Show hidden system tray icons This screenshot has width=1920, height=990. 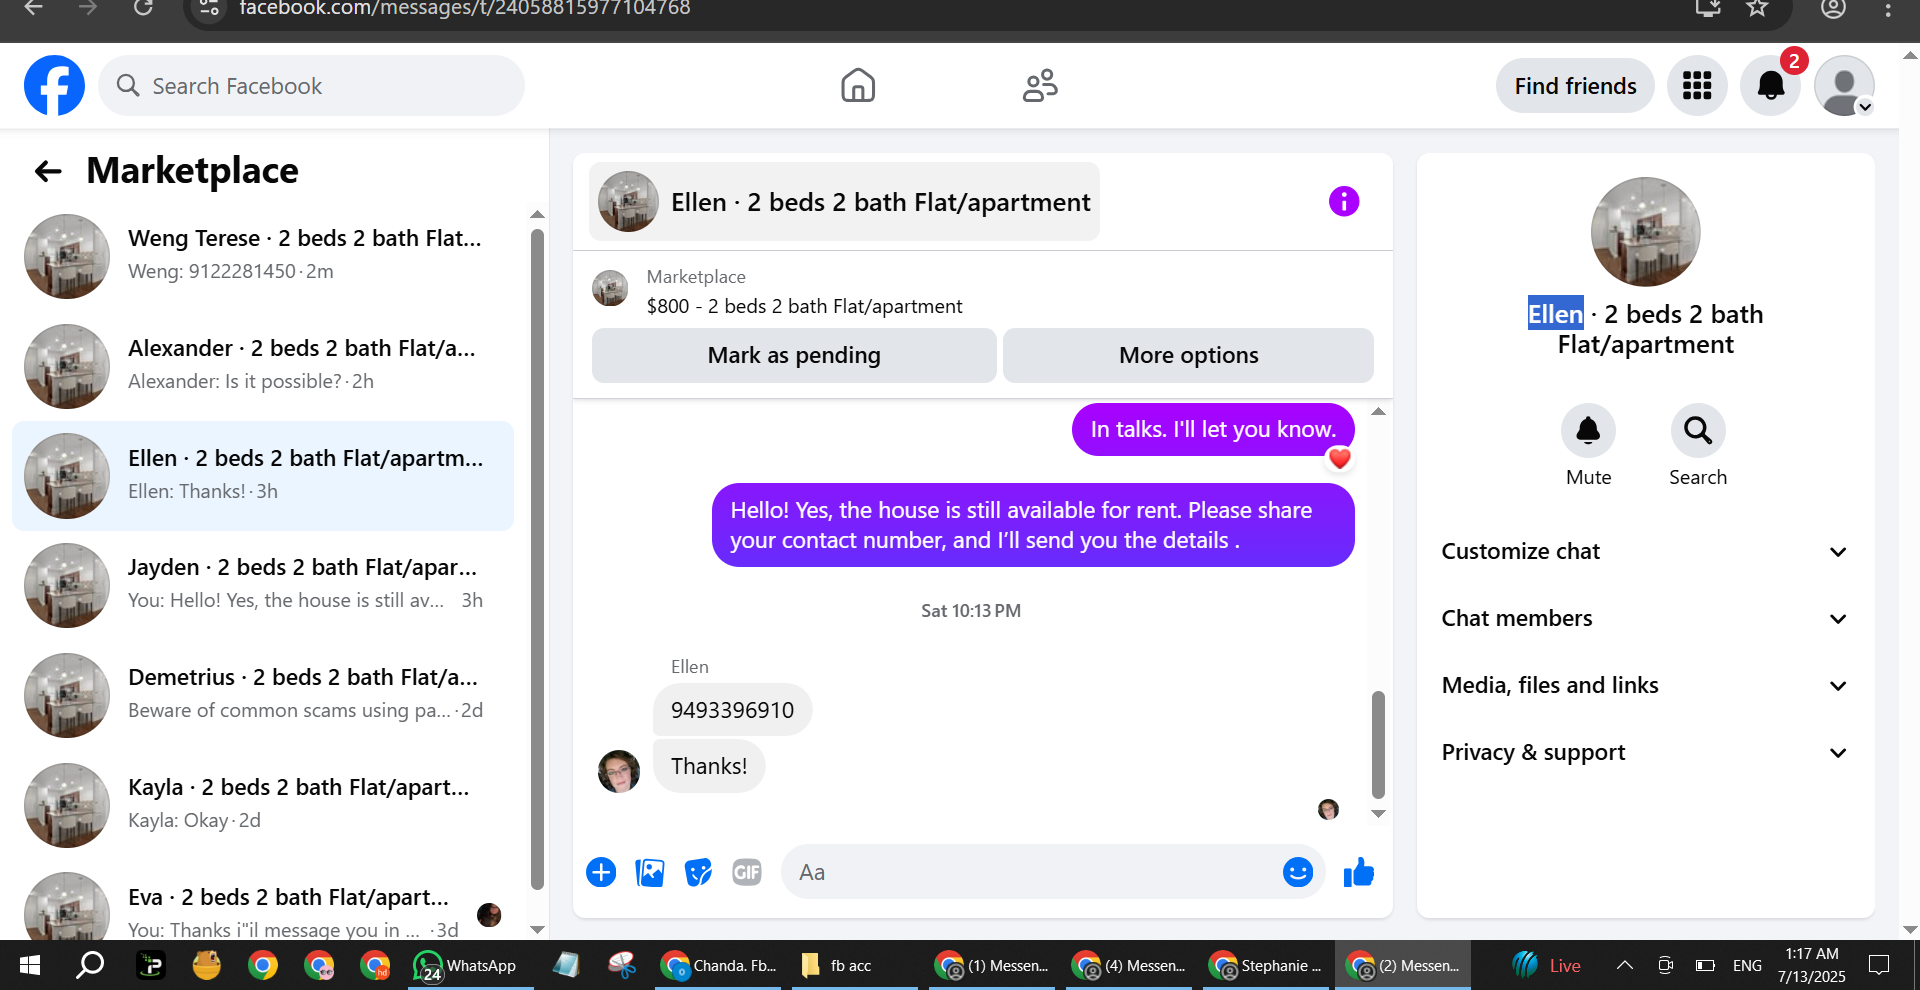[1625, 965]
